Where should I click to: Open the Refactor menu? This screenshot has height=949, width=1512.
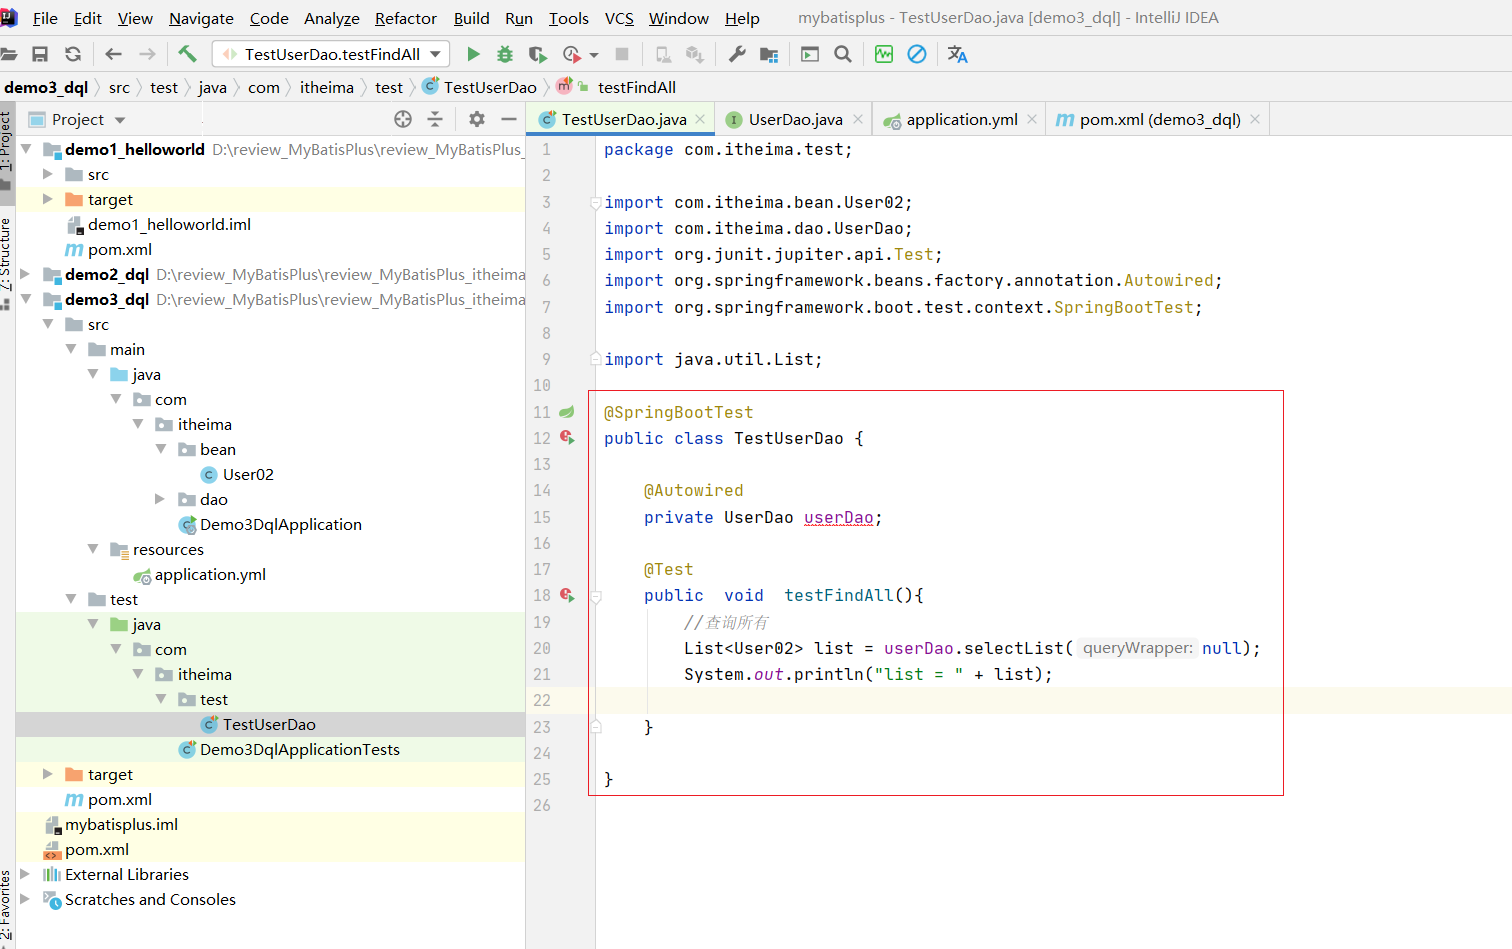tap(405, 18)
